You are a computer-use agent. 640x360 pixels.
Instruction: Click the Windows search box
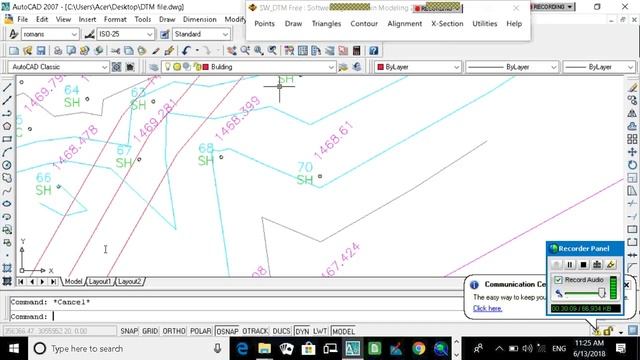click(129, 349)
